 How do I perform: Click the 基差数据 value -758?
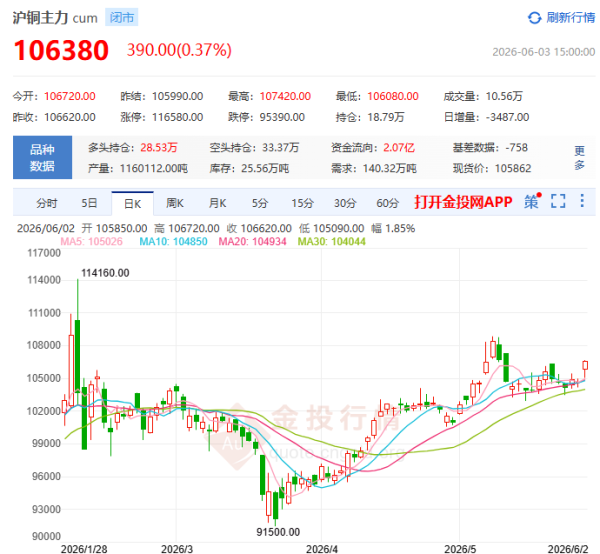[x=517, y=147]
